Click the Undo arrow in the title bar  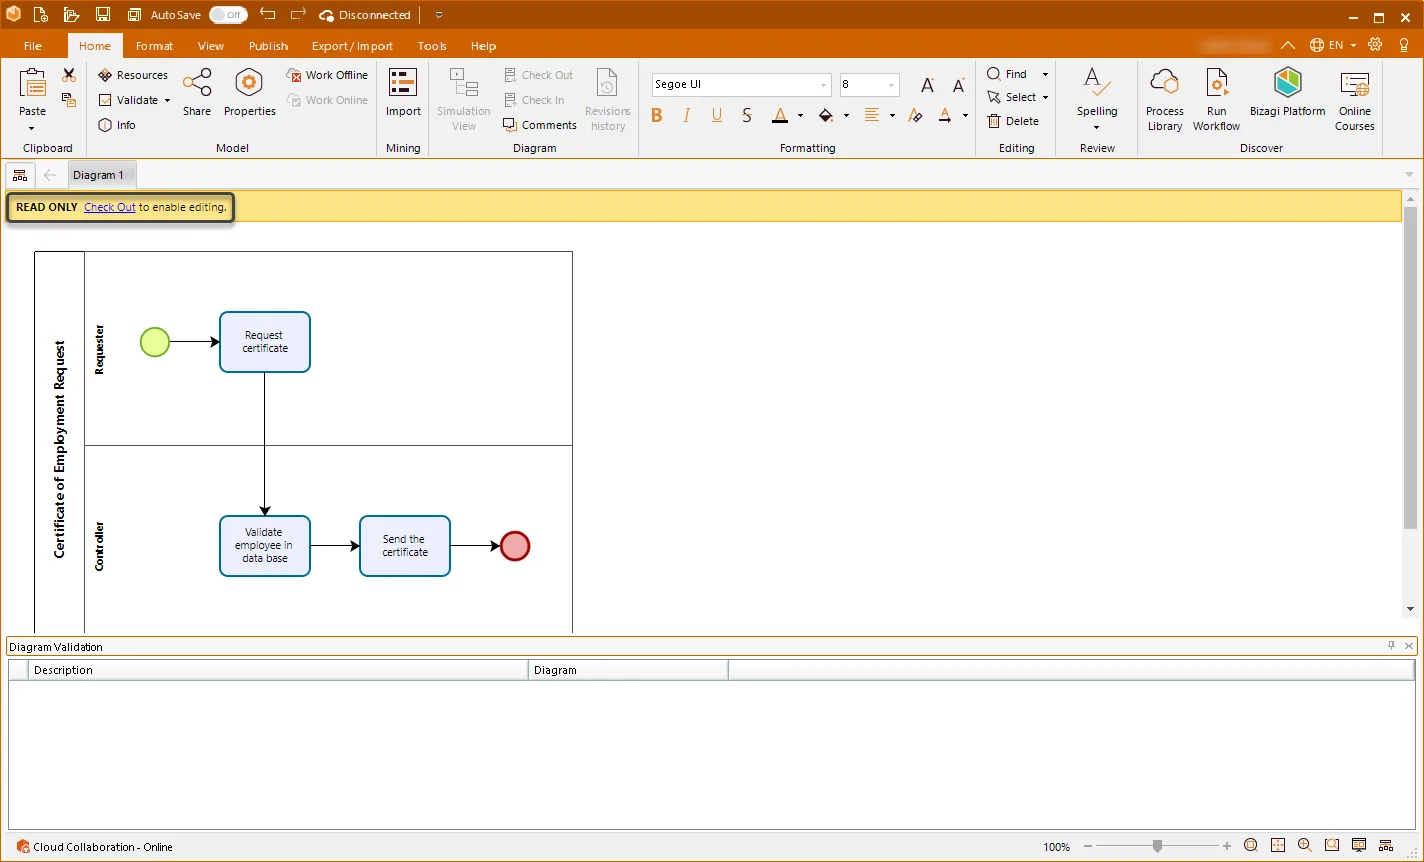267,15
